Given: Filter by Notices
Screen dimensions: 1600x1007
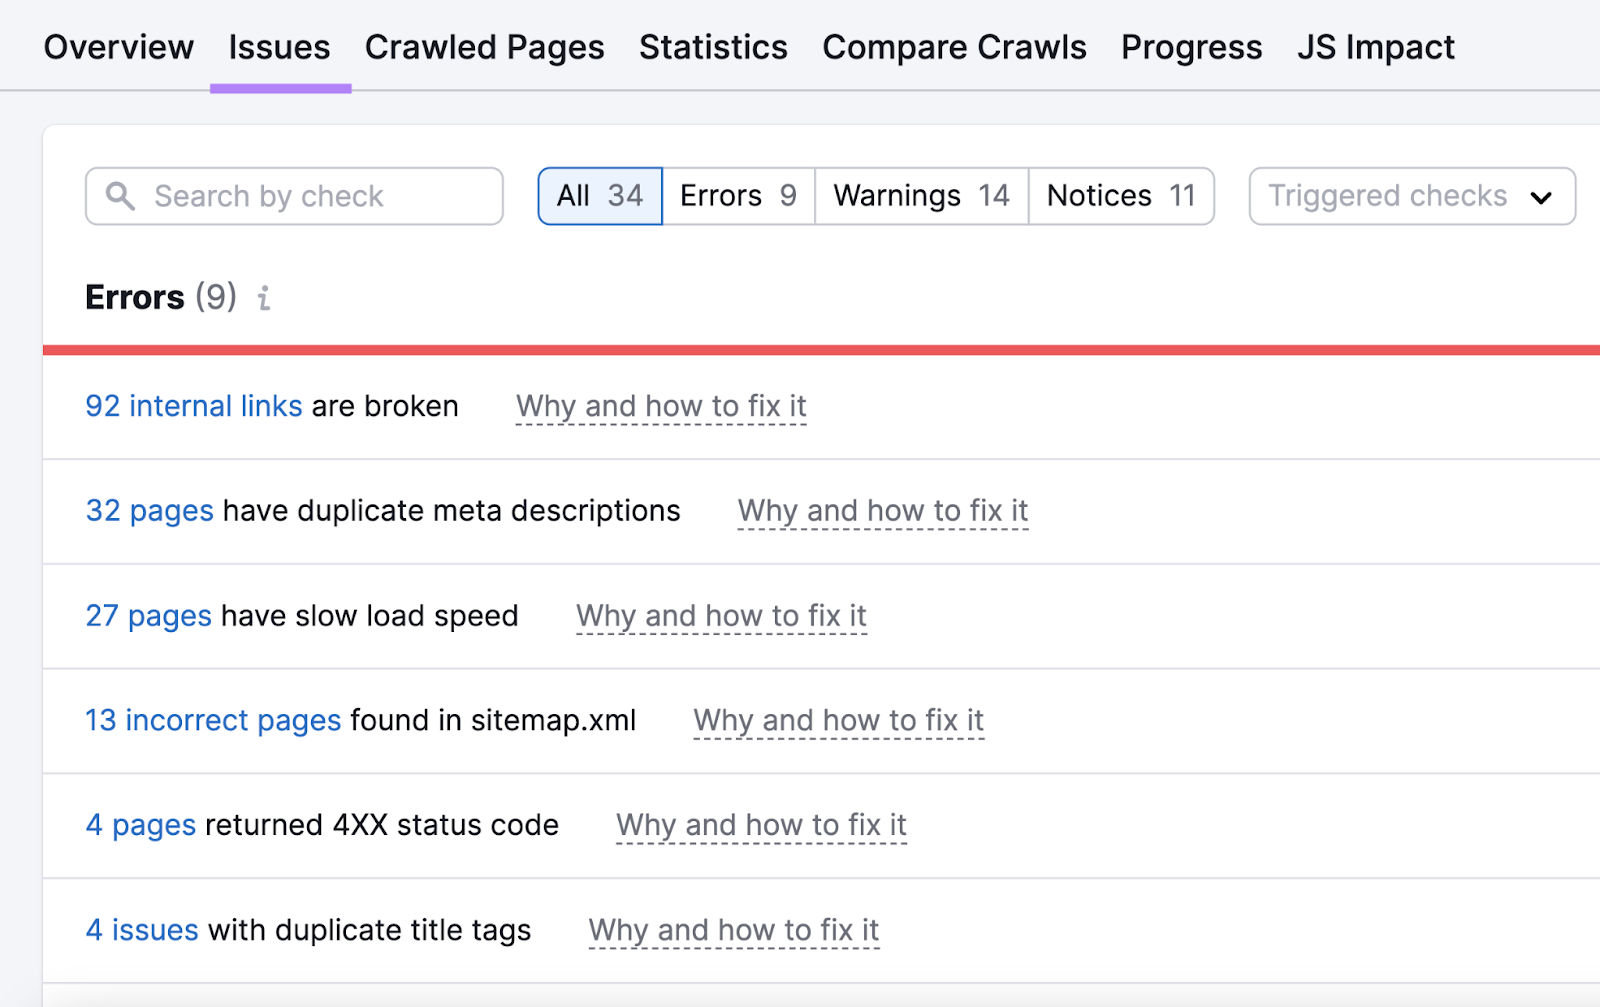Looking at the screenshot, I should pos(1120,196).
